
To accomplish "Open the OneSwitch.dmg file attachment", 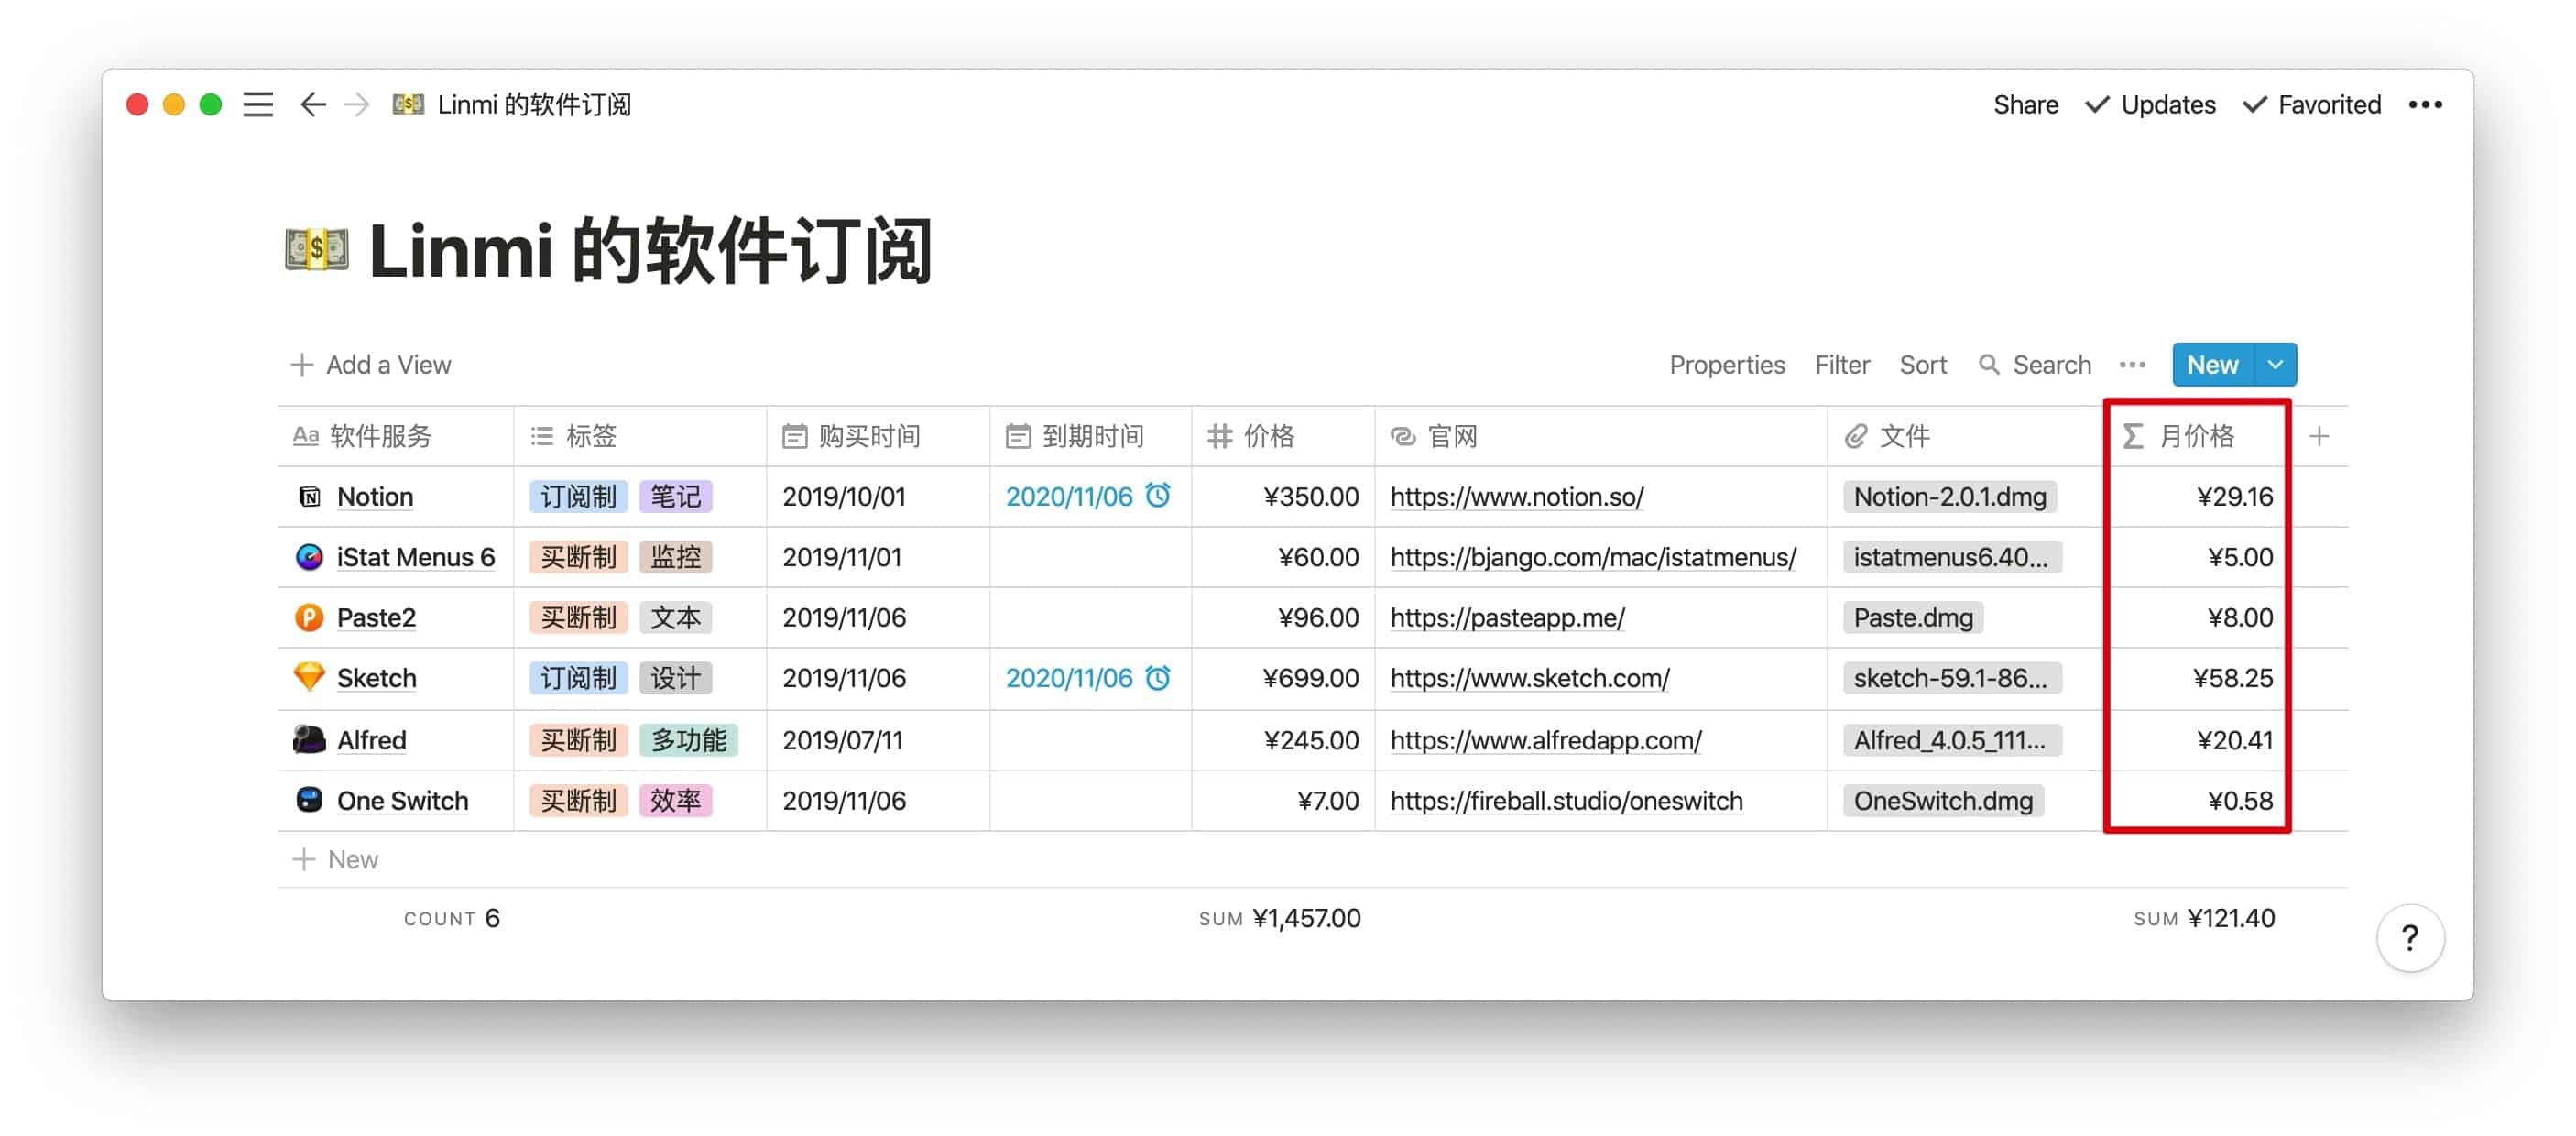I will click(1943, 801).
